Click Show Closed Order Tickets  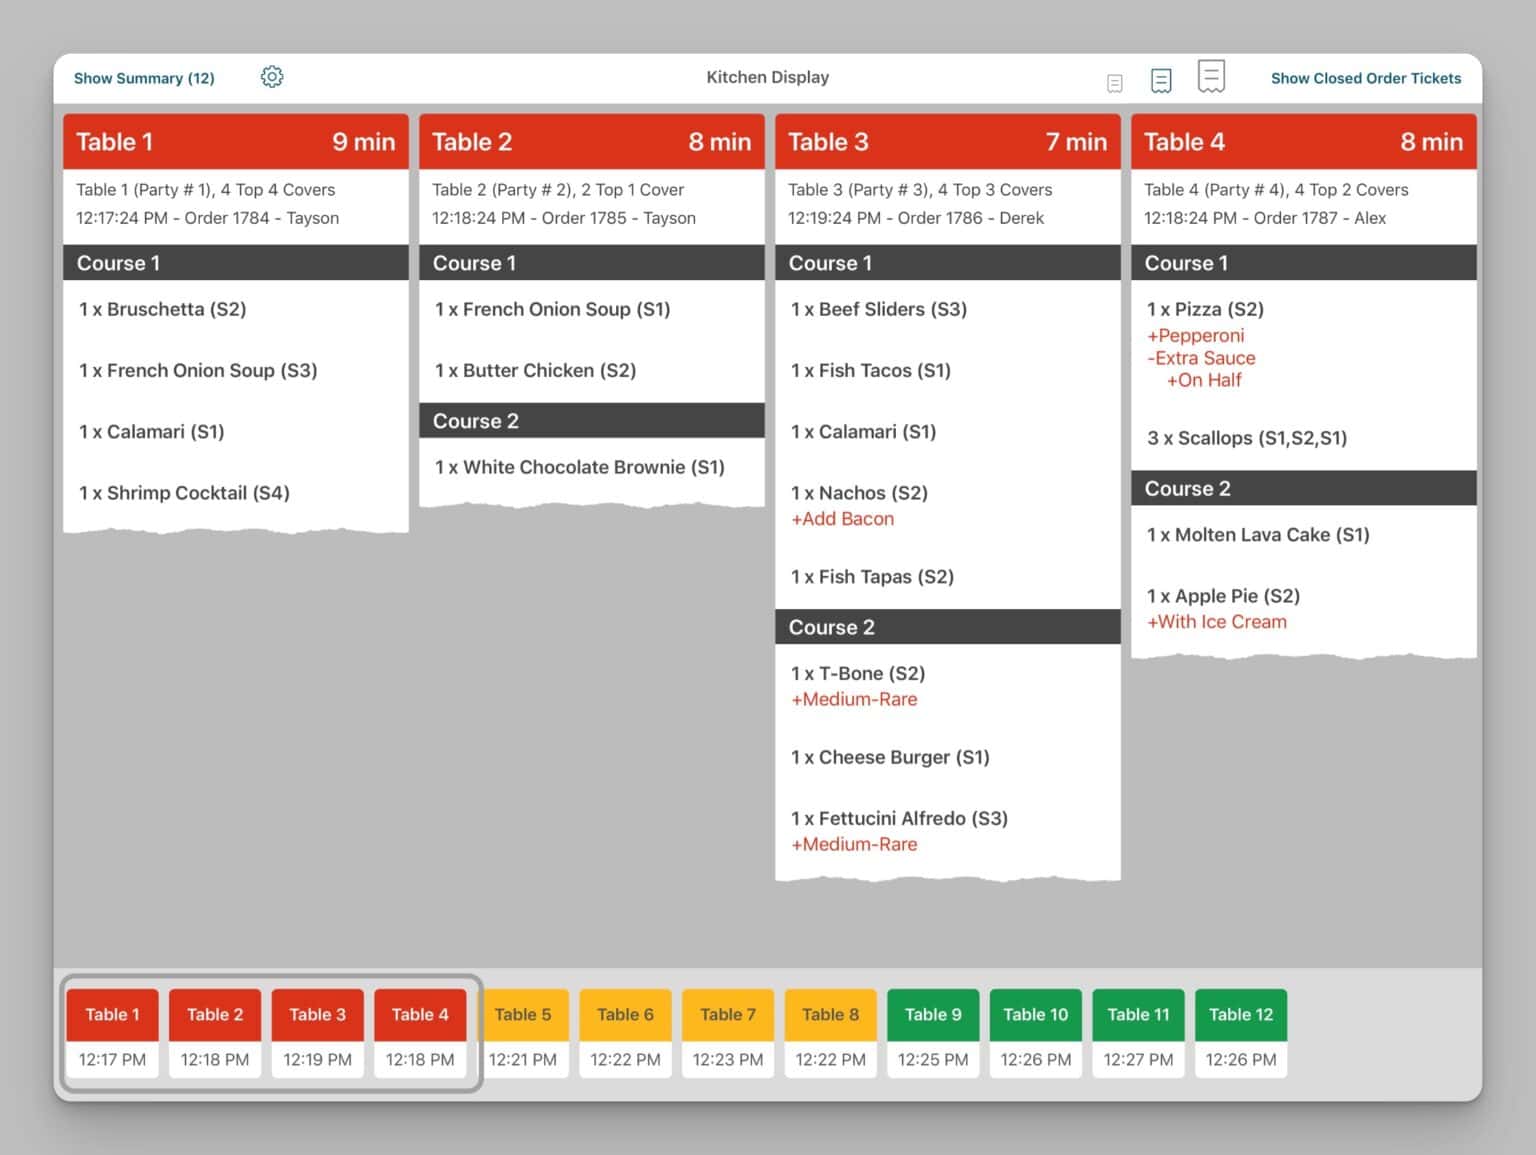1365,78
